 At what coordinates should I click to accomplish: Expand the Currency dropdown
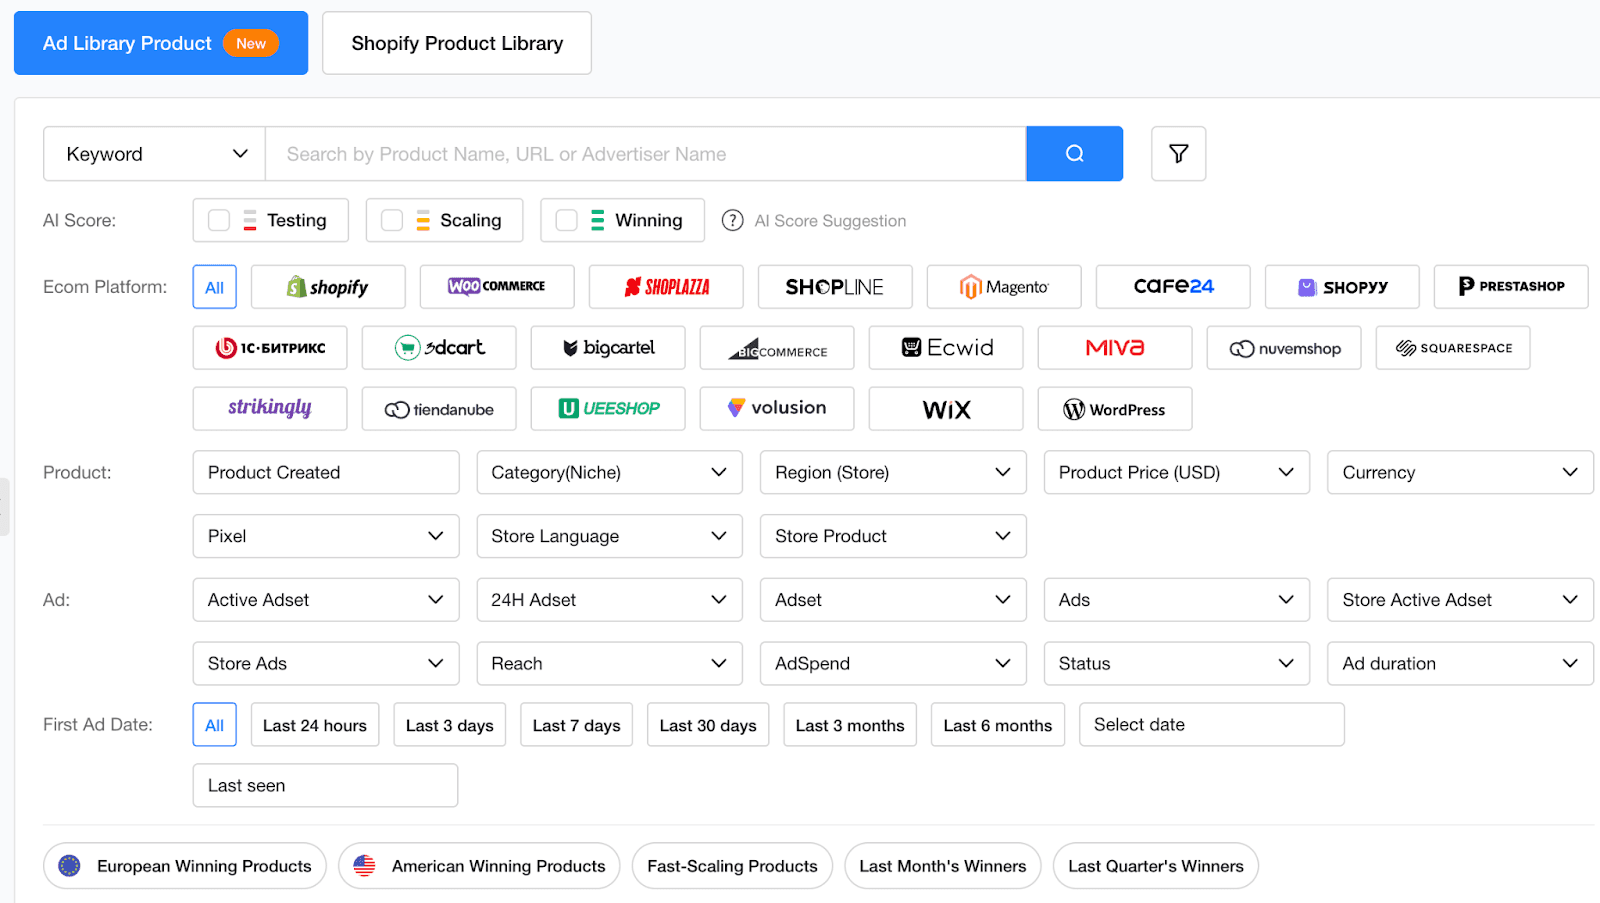point(1459,472)
